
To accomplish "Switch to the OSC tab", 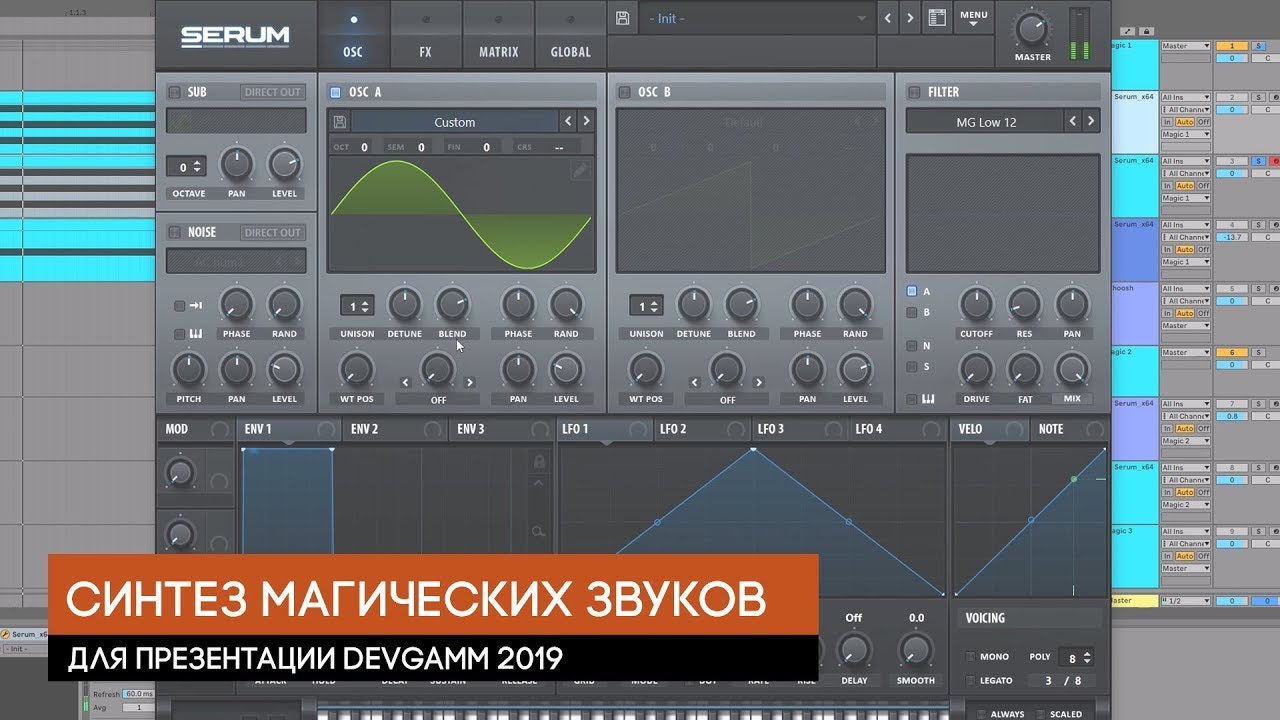I will pos(353,33).
